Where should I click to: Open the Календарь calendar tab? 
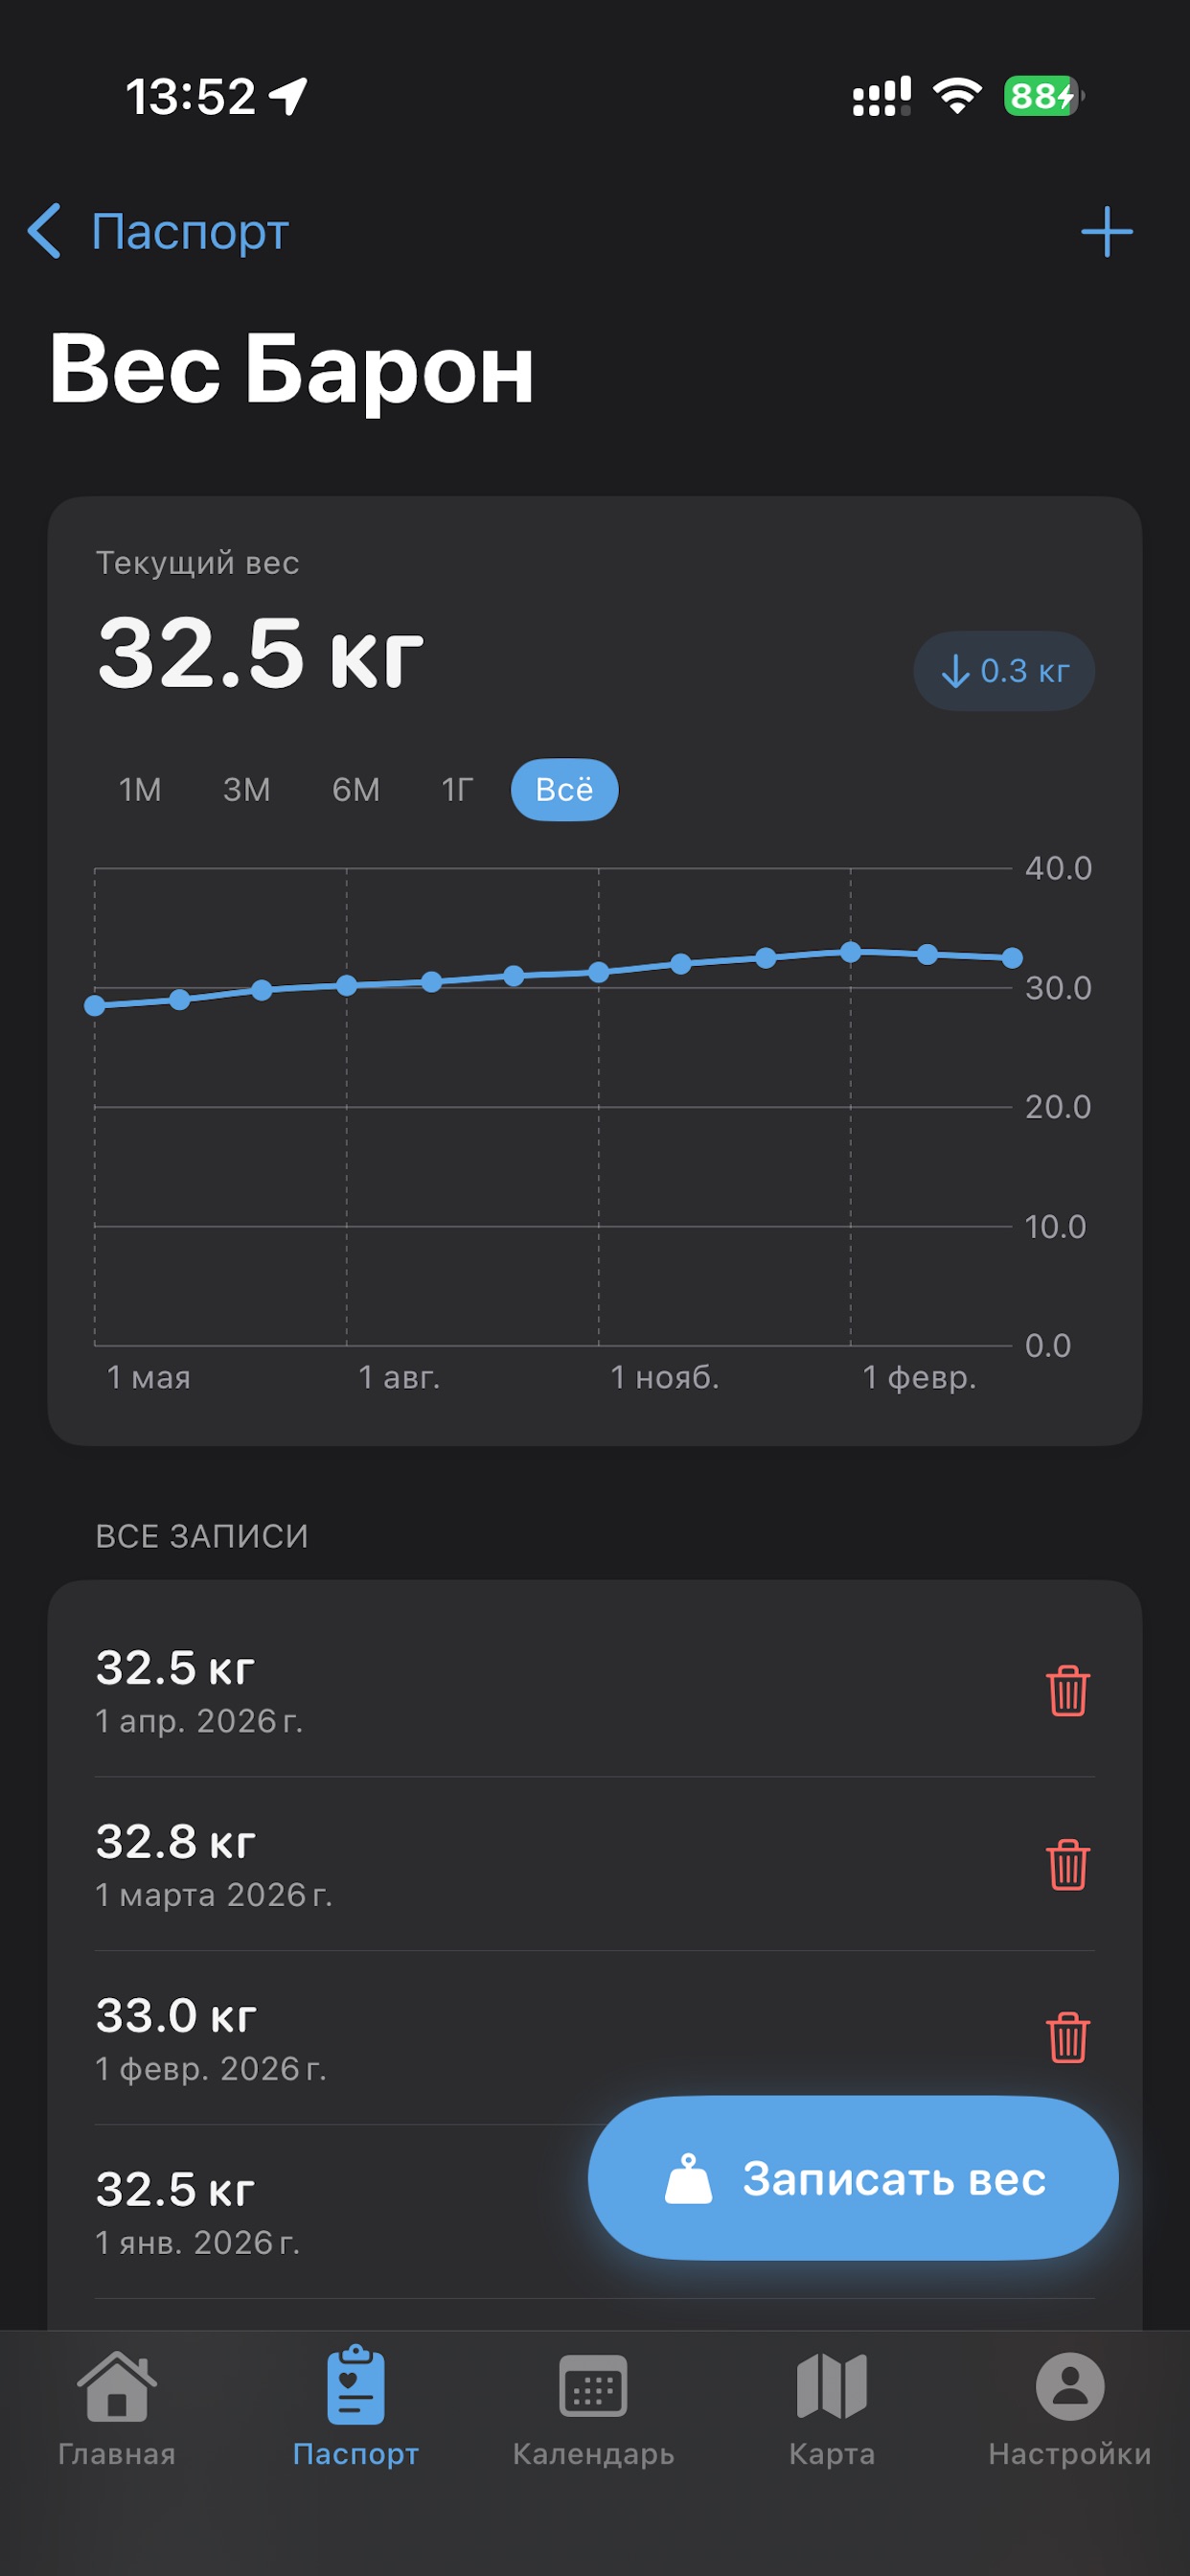tap(593, 2408)
